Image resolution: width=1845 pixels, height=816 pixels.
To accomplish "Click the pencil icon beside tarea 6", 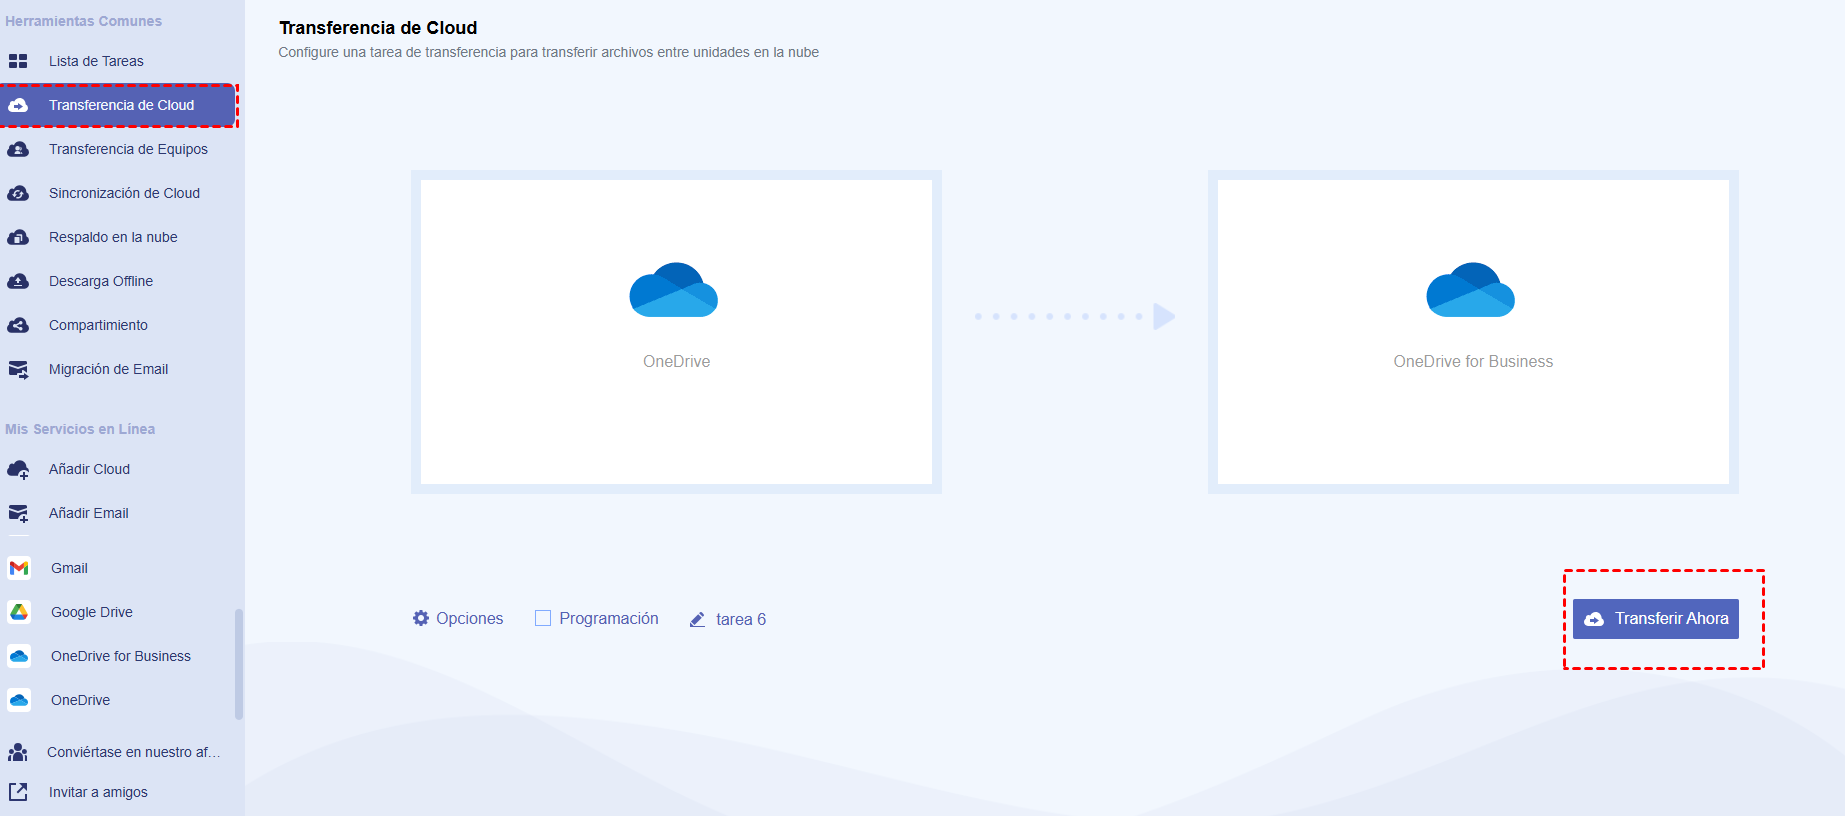I will tap(698, 620).
